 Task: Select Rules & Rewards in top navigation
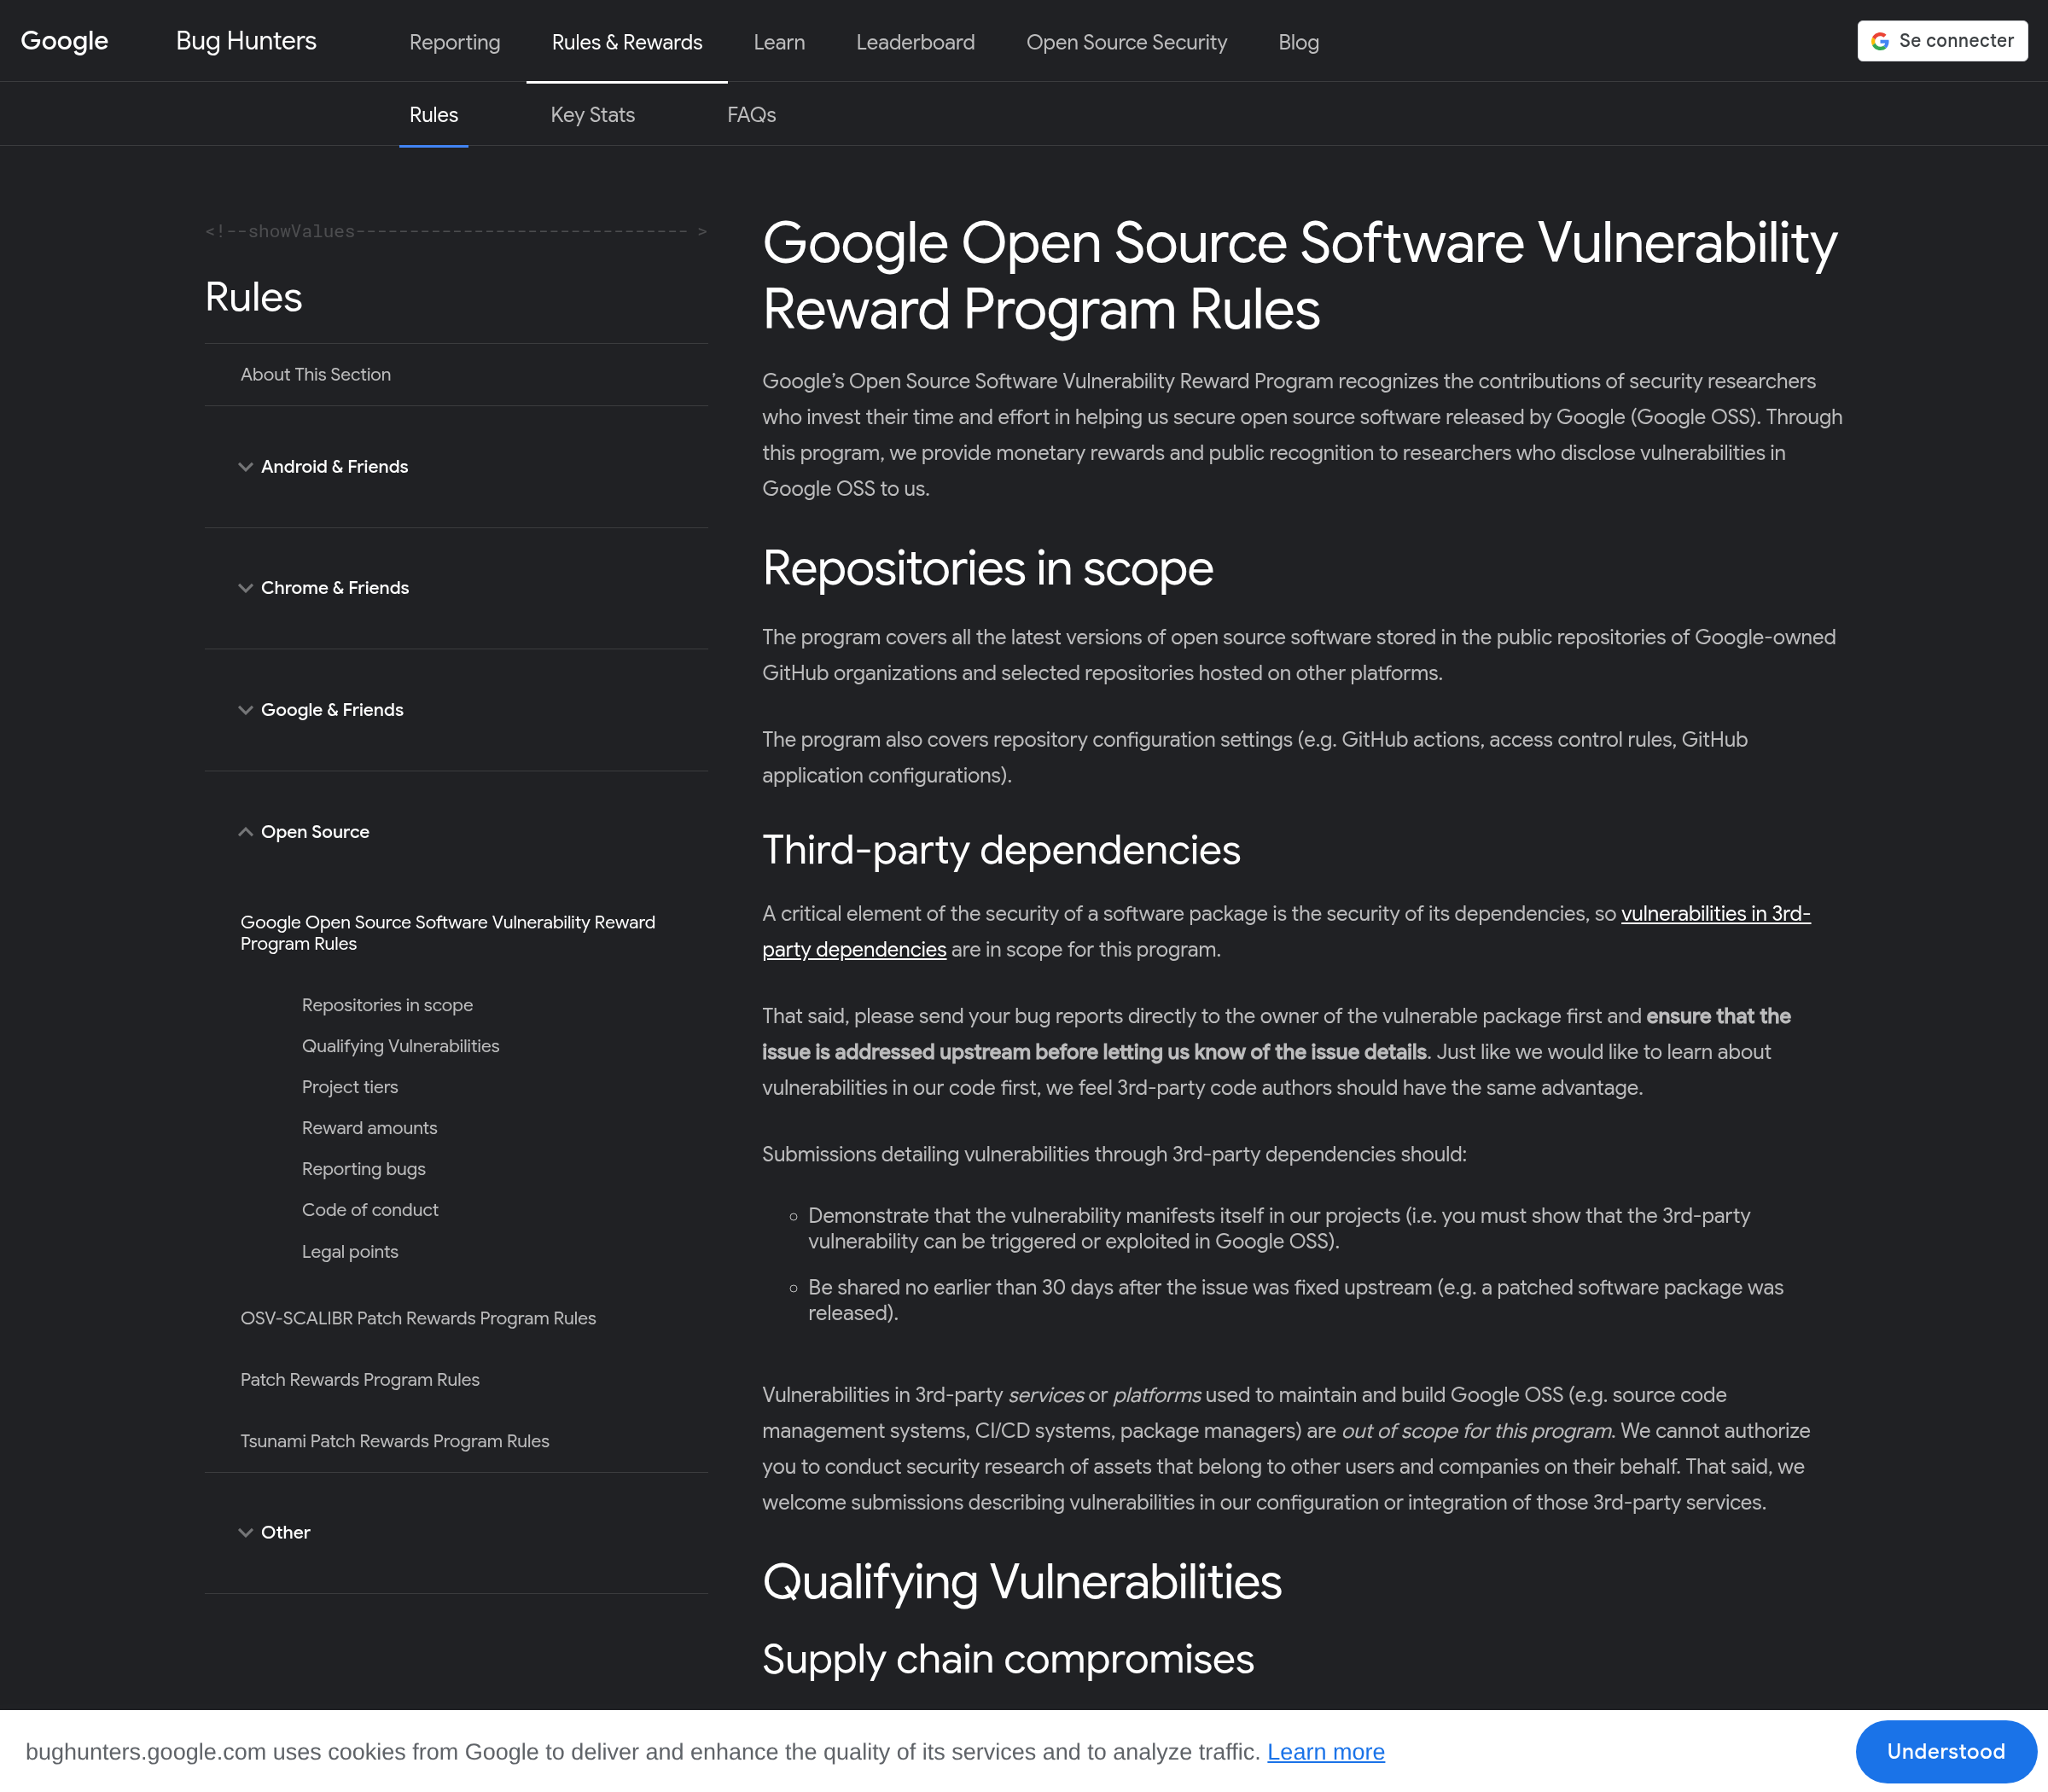(x=627, y=42)
